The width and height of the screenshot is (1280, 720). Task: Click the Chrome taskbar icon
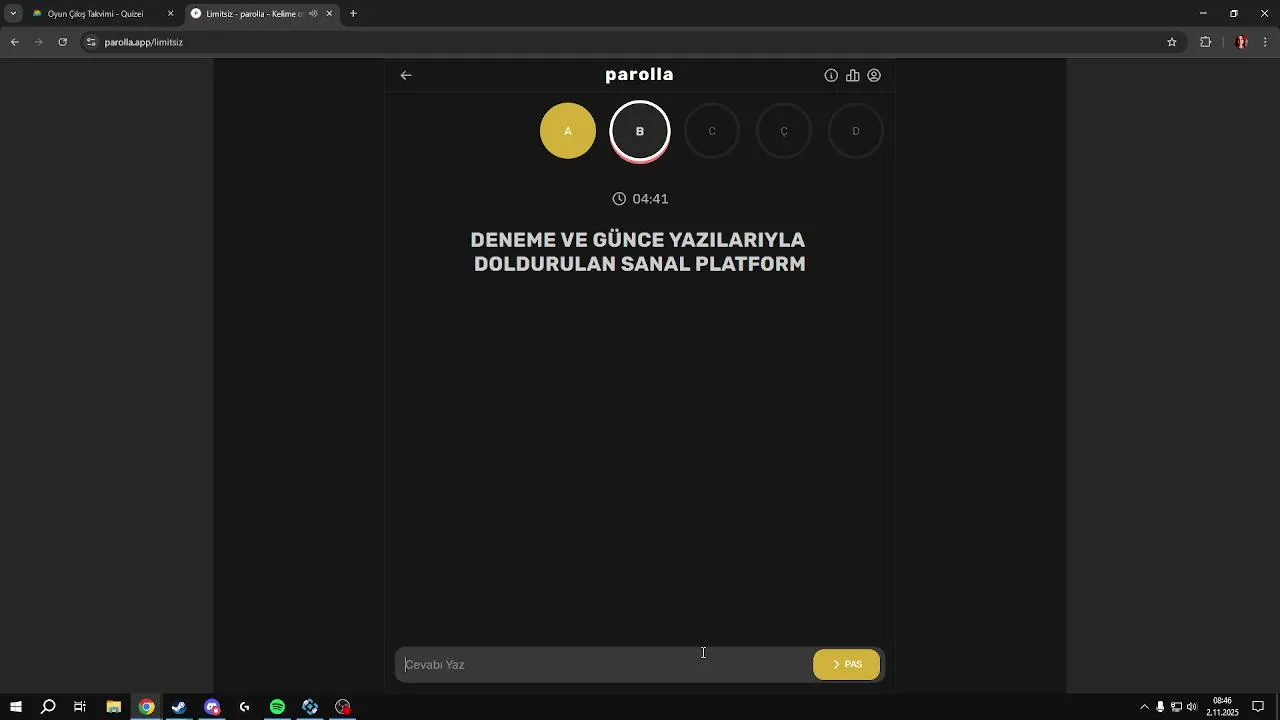coord(146,707)
